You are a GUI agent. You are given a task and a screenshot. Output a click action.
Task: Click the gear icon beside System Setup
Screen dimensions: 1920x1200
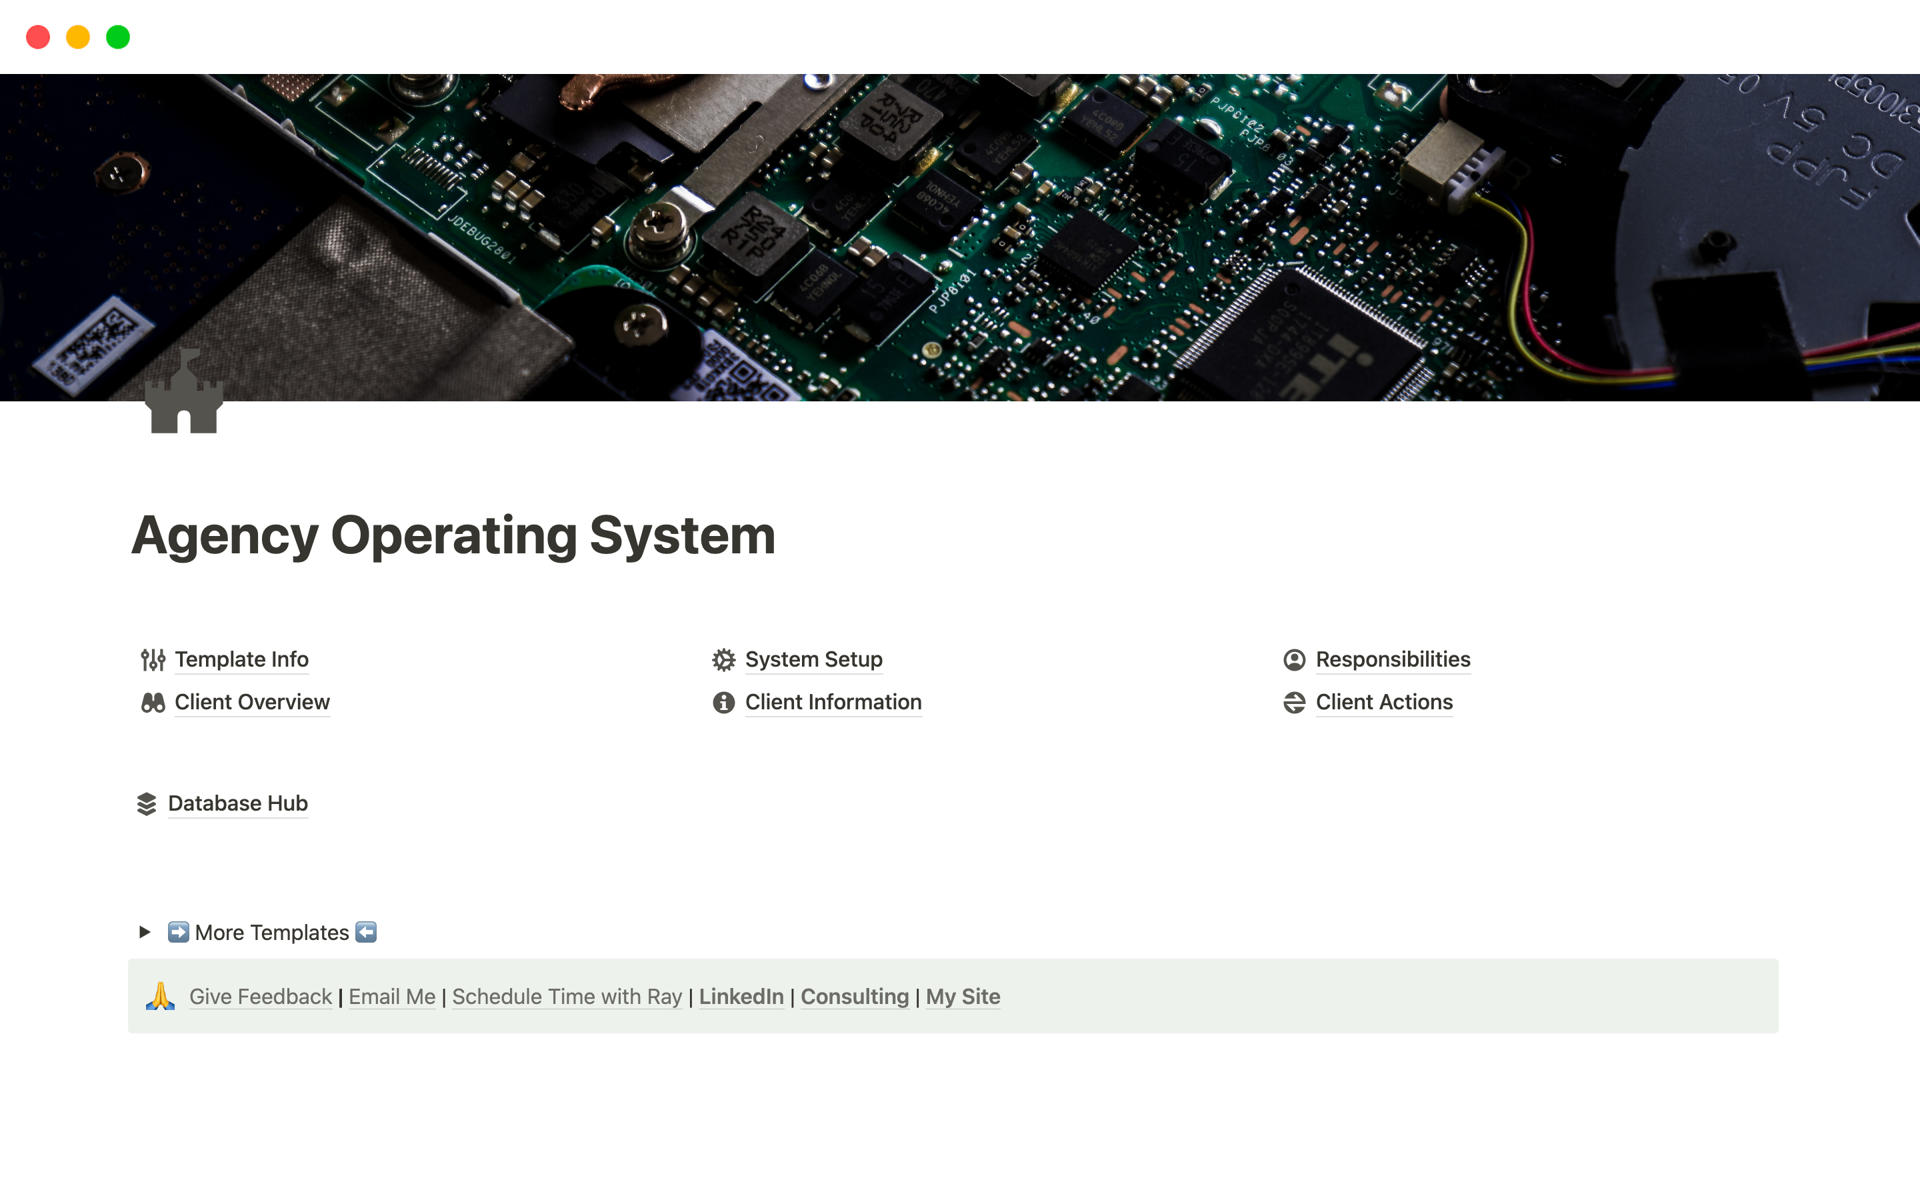pos(723,660)
